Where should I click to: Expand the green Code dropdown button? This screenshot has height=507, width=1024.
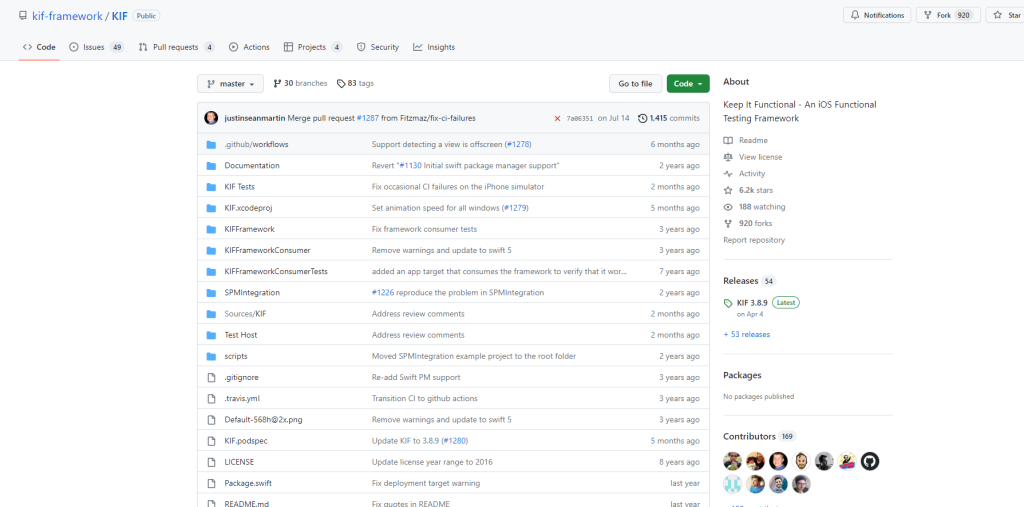(x=688, y=84)
